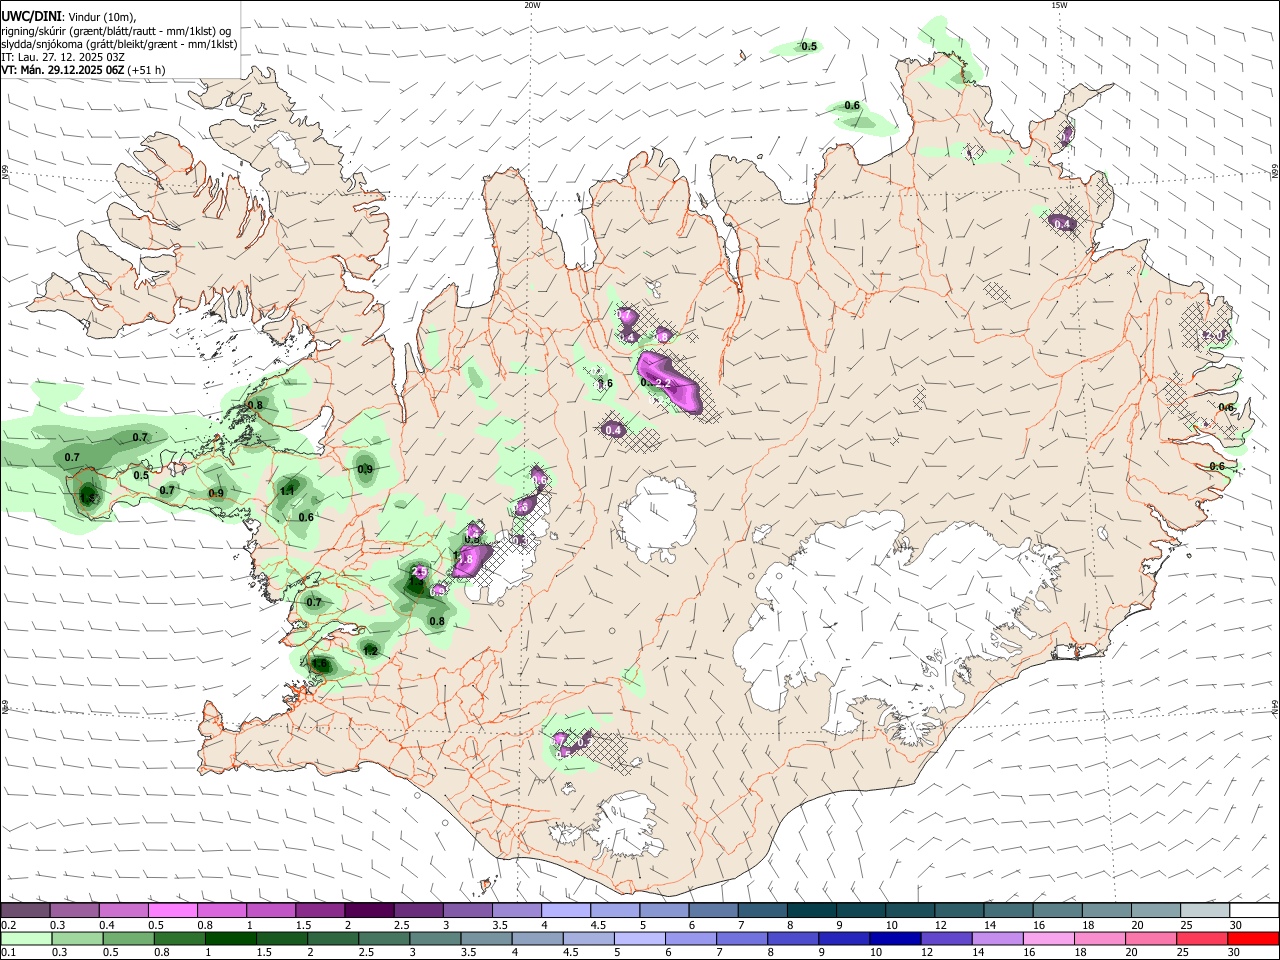Image resolution: width=1280 pixels, height=960 pixels.
Task: Click the 1.1 precipitation value on the map
Action: pyautogui.click(x=287, y=491)
